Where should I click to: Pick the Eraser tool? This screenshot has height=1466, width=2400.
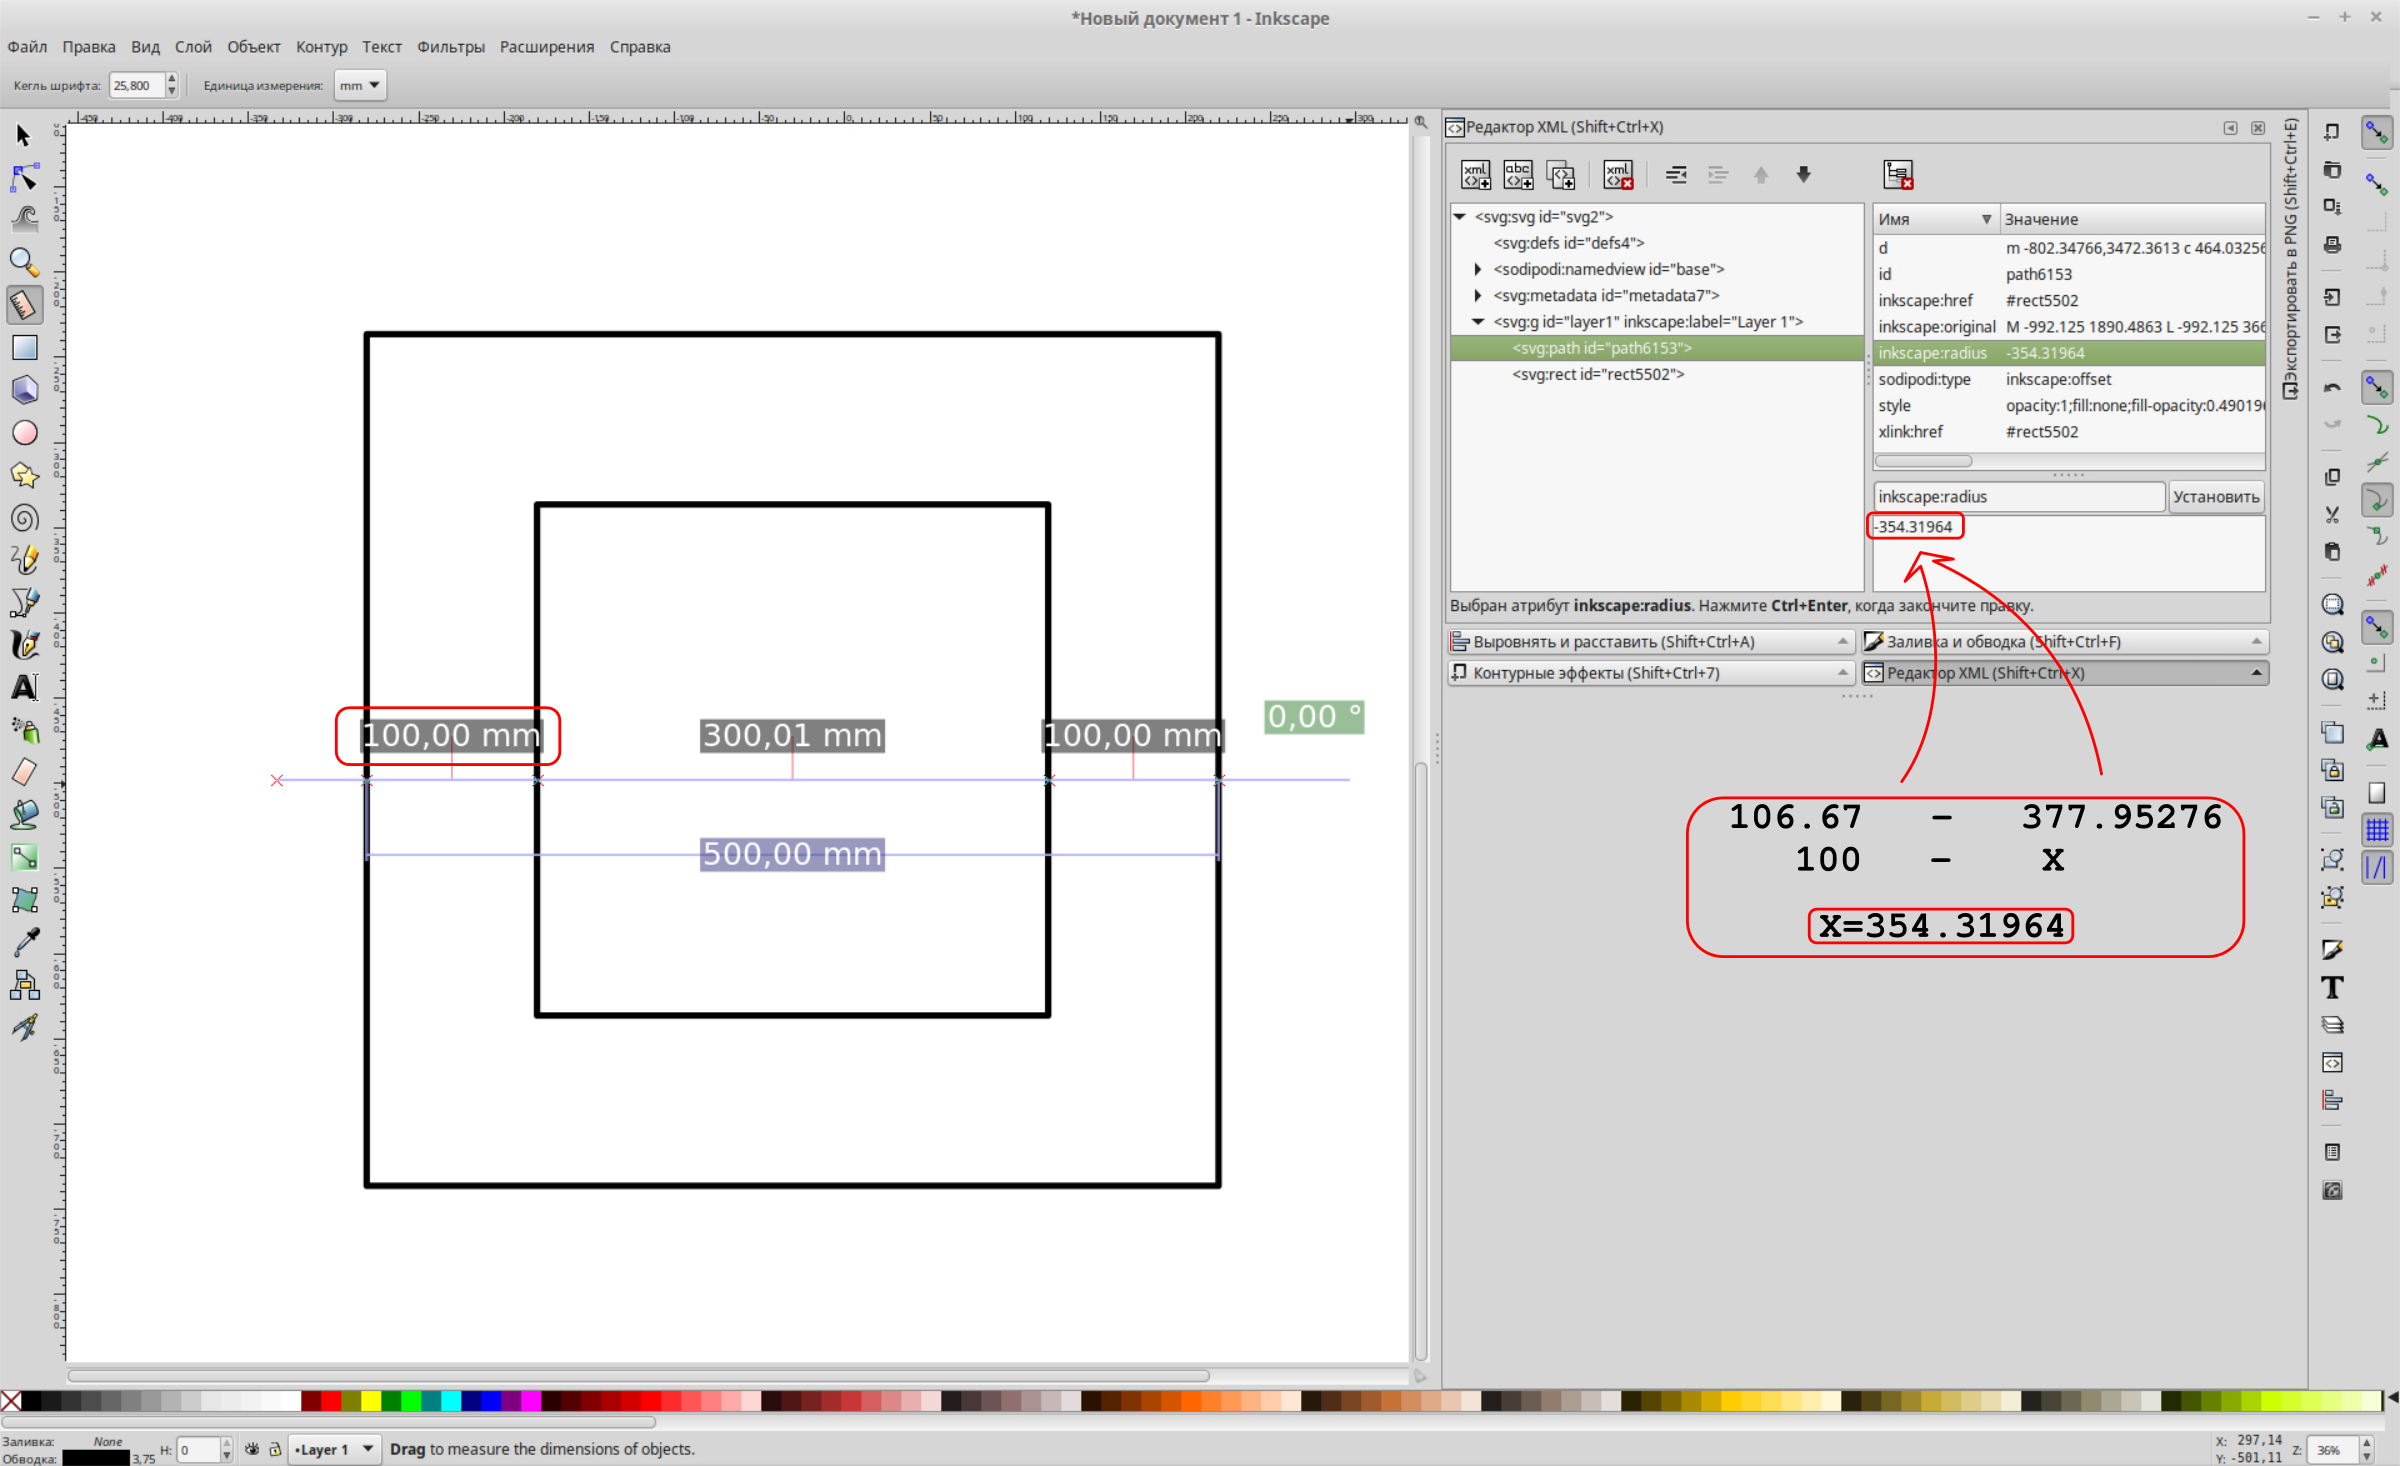pos(24,772)
